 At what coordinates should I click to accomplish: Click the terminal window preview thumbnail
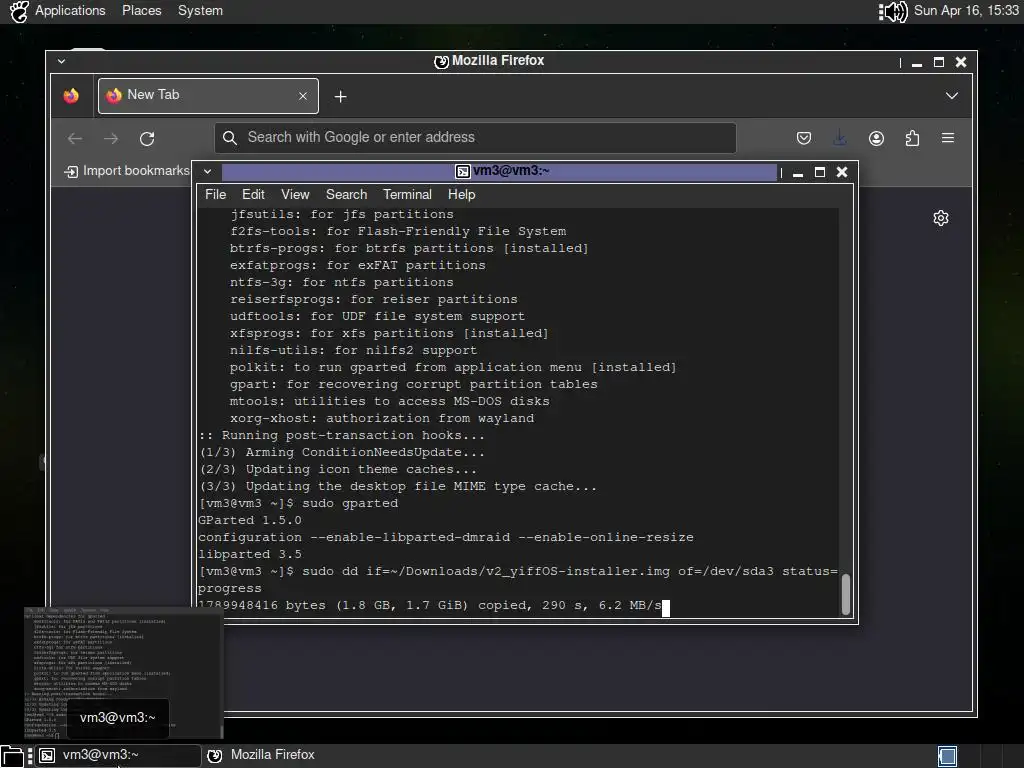(x=123, y=671)
